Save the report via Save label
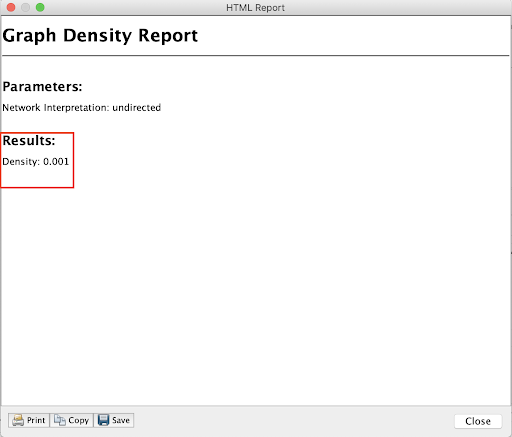This screenshot has height=437, width=512. (x=121, y=420)
